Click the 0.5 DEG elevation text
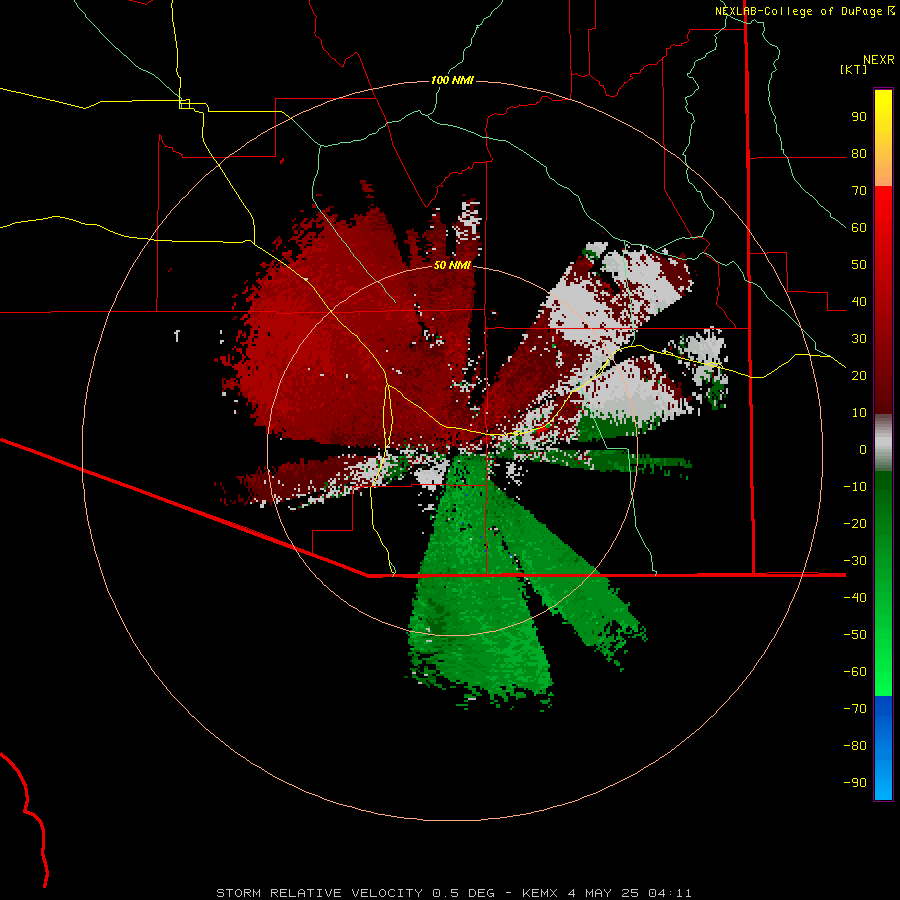Screen dimensions: 900x900 463,893
